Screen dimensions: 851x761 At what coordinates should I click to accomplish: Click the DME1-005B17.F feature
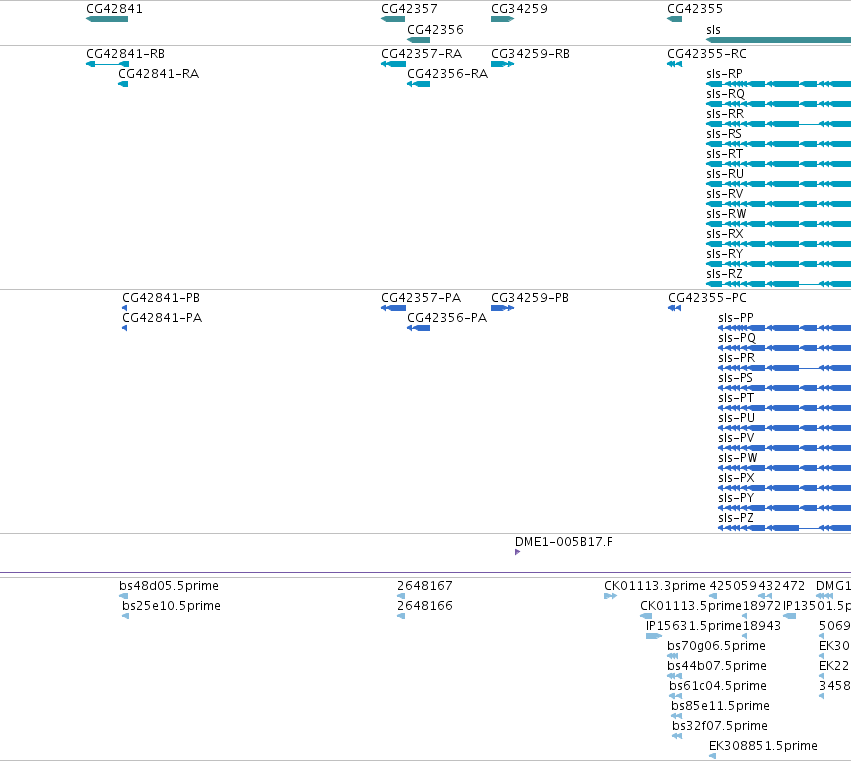[x=518, y=552]
